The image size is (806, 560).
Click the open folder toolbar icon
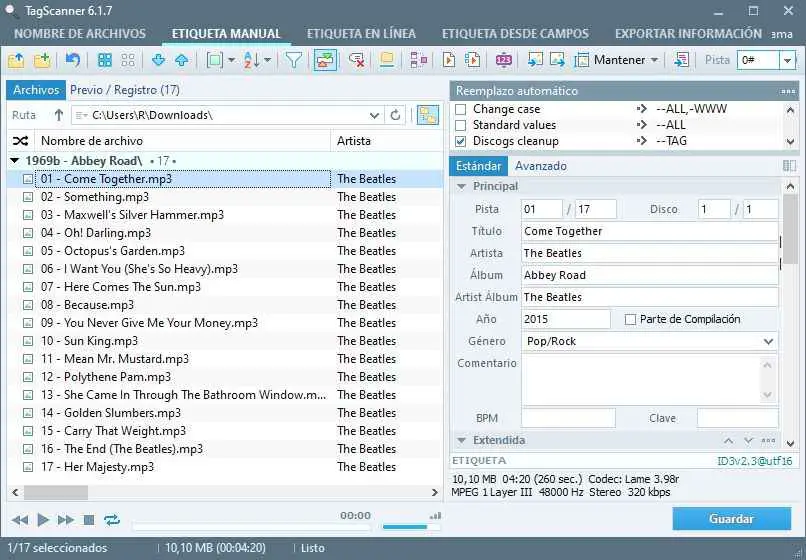[16, 60]
